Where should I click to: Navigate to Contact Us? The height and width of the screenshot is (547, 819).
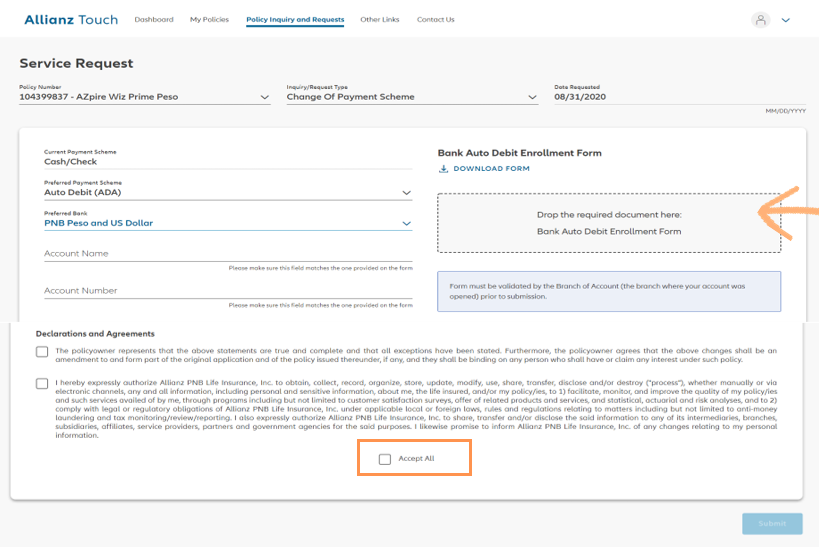tap(435, 20)
